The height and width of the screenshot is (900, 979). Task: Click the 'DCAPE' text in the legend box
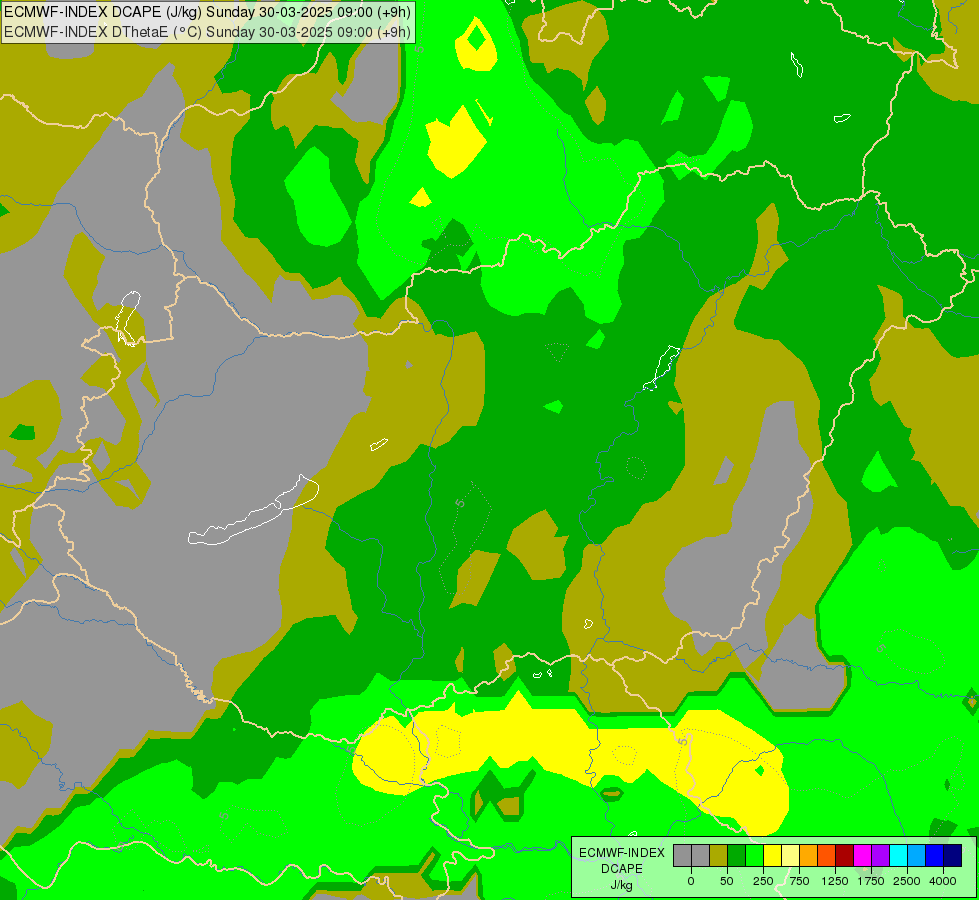point(622,869)
